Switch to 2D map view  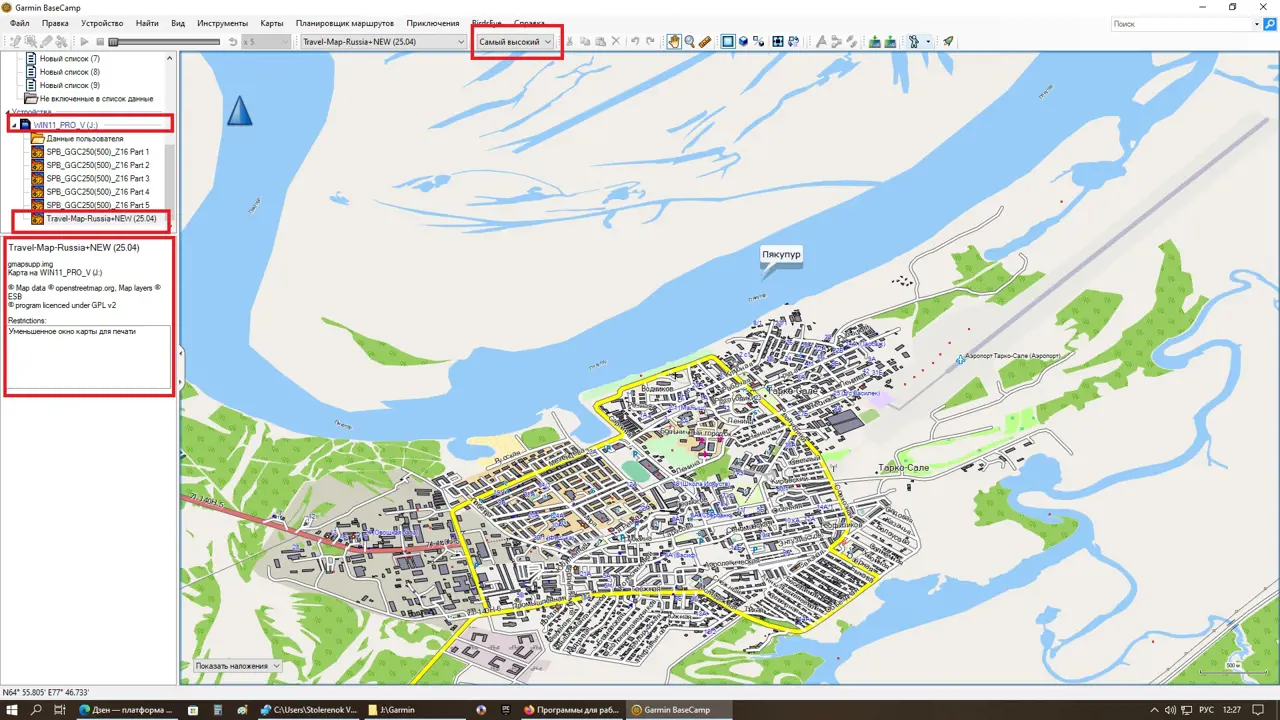[728, 42]
